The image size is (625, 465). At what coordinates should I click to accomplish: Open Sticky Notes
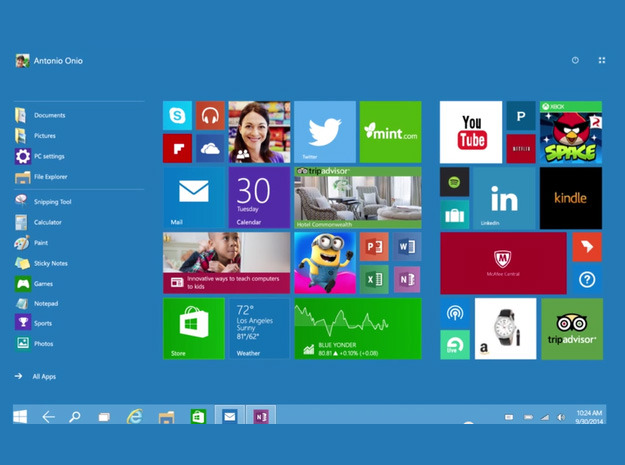[41, 263]
